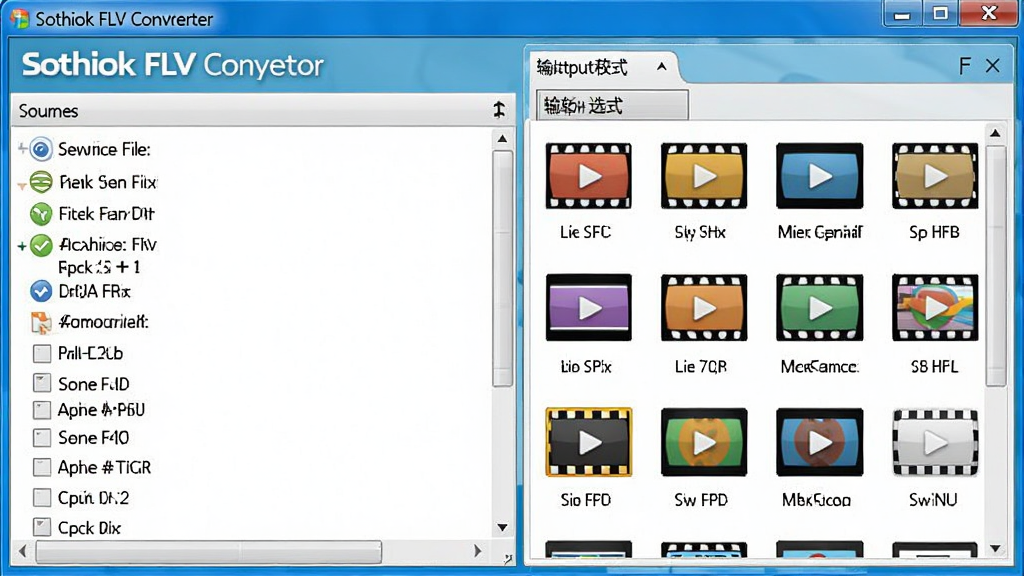Click the pin icon in Soumes header
Screen dimensions: 1024x576
tap(499, 110)
